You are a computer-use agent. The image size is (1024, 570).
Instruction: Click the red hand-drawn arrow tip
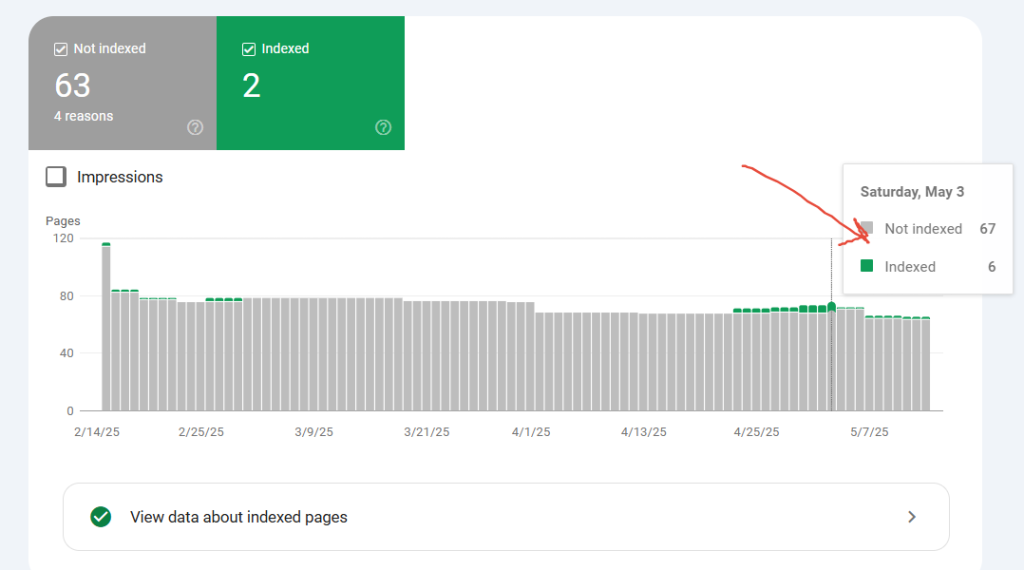(x=866, y=238)
